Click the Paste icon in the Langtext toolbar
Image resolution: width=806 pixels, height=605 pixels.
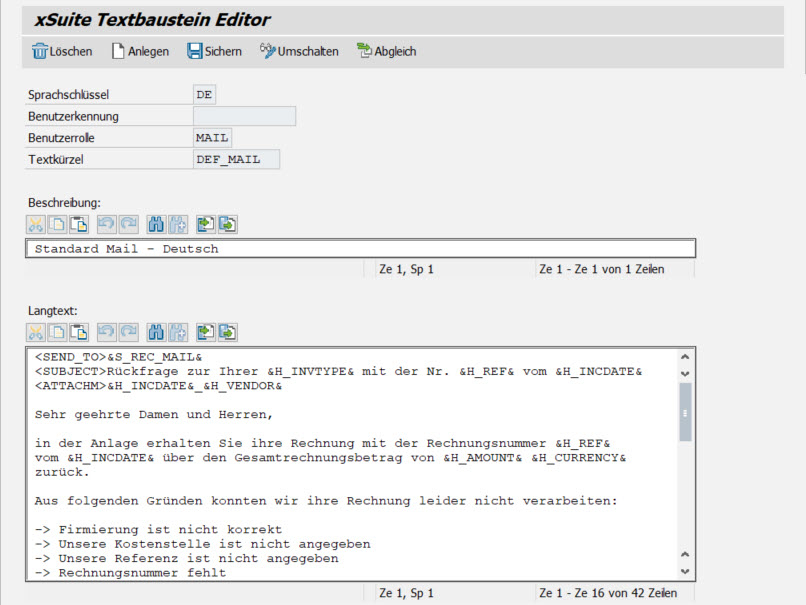click(x=79, y=332)
